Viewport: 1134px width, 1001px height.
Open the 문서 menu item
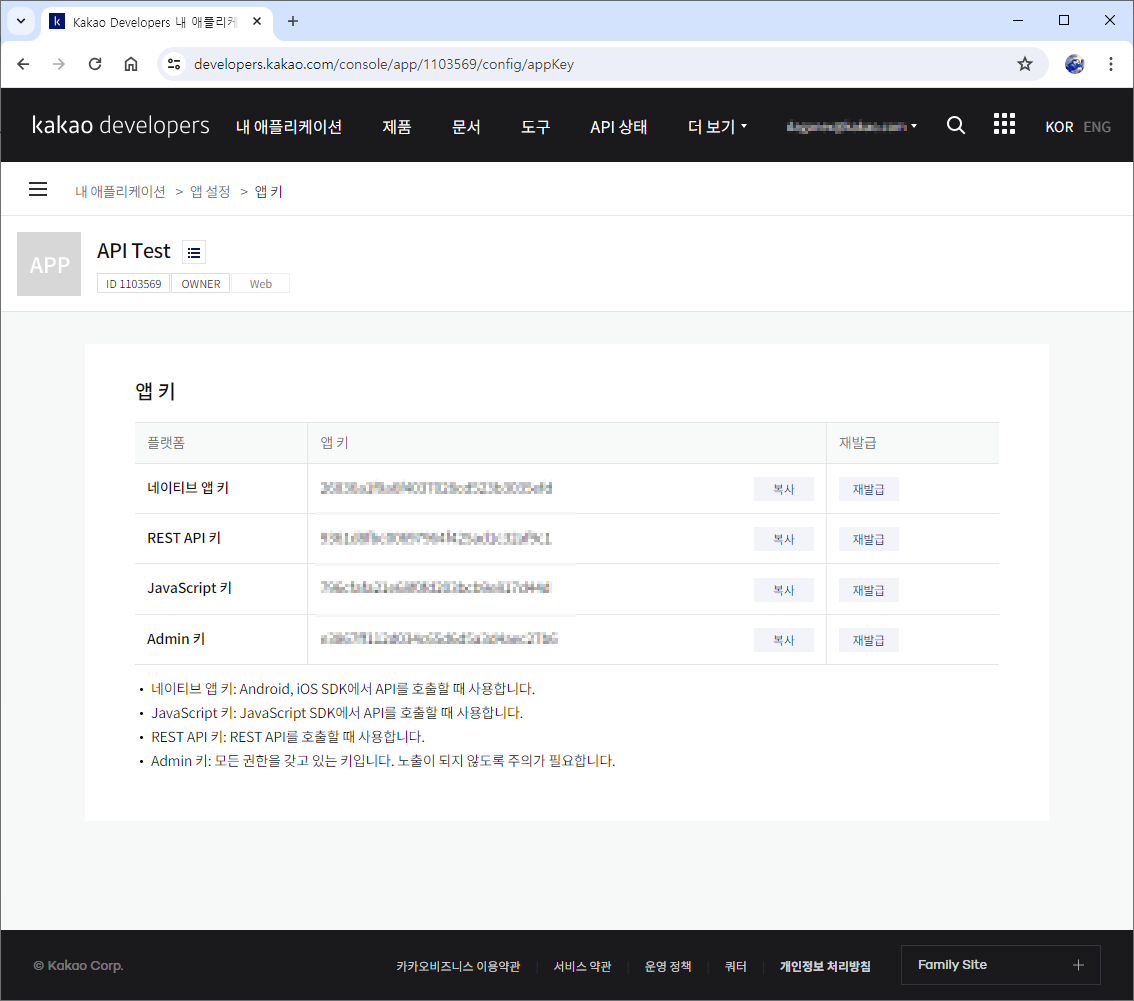click(466, 127)
